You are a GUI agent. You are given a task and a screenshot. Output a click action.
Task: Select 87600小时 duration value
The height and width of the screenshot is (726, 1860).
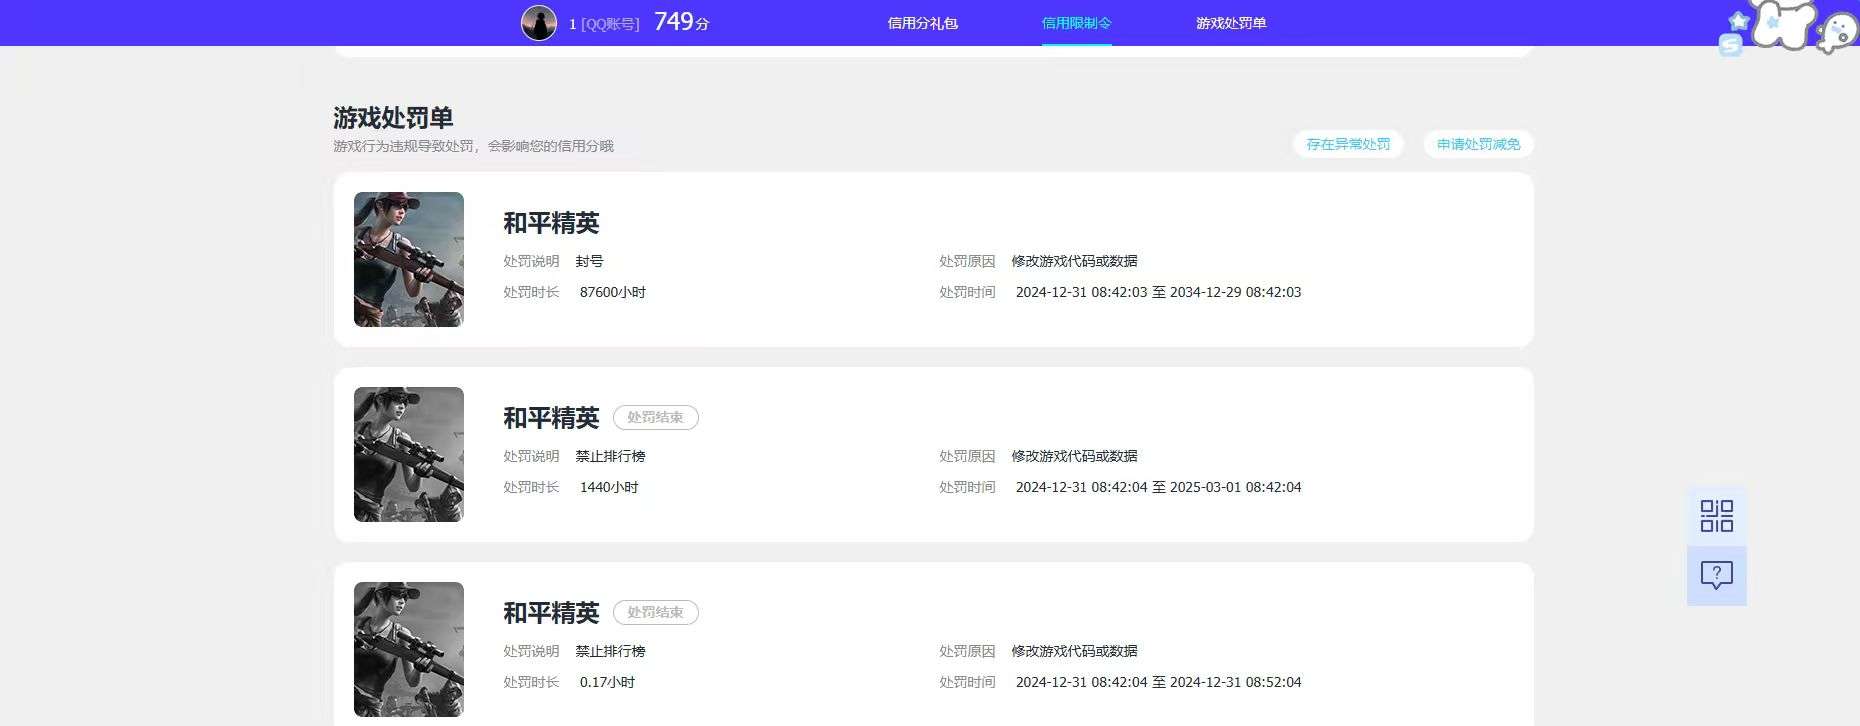(613, 292)
